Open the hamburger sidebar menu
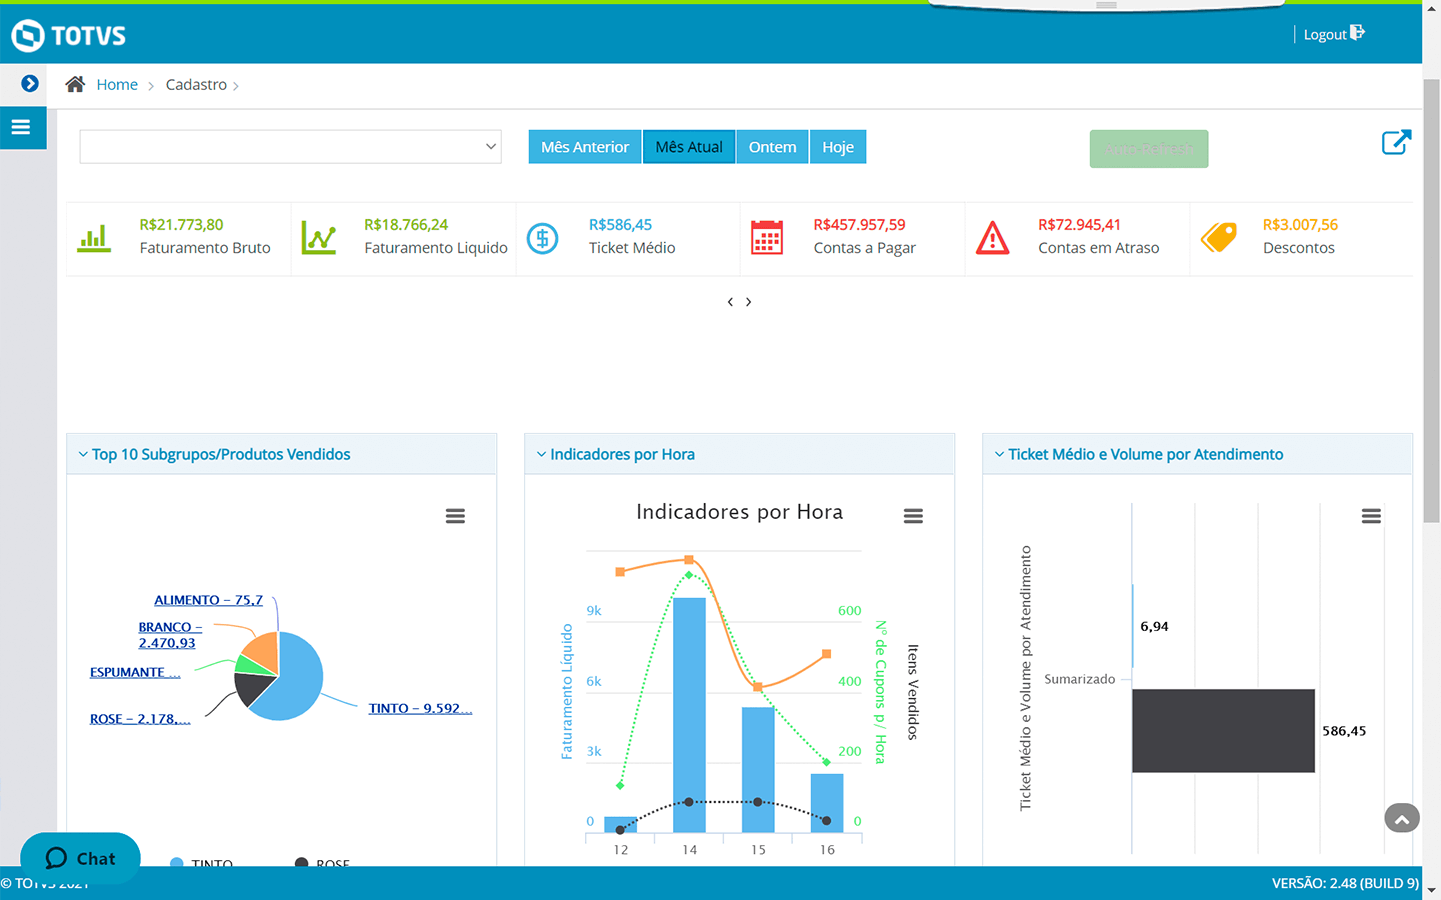1441x900 pixels. pos(21,128)
